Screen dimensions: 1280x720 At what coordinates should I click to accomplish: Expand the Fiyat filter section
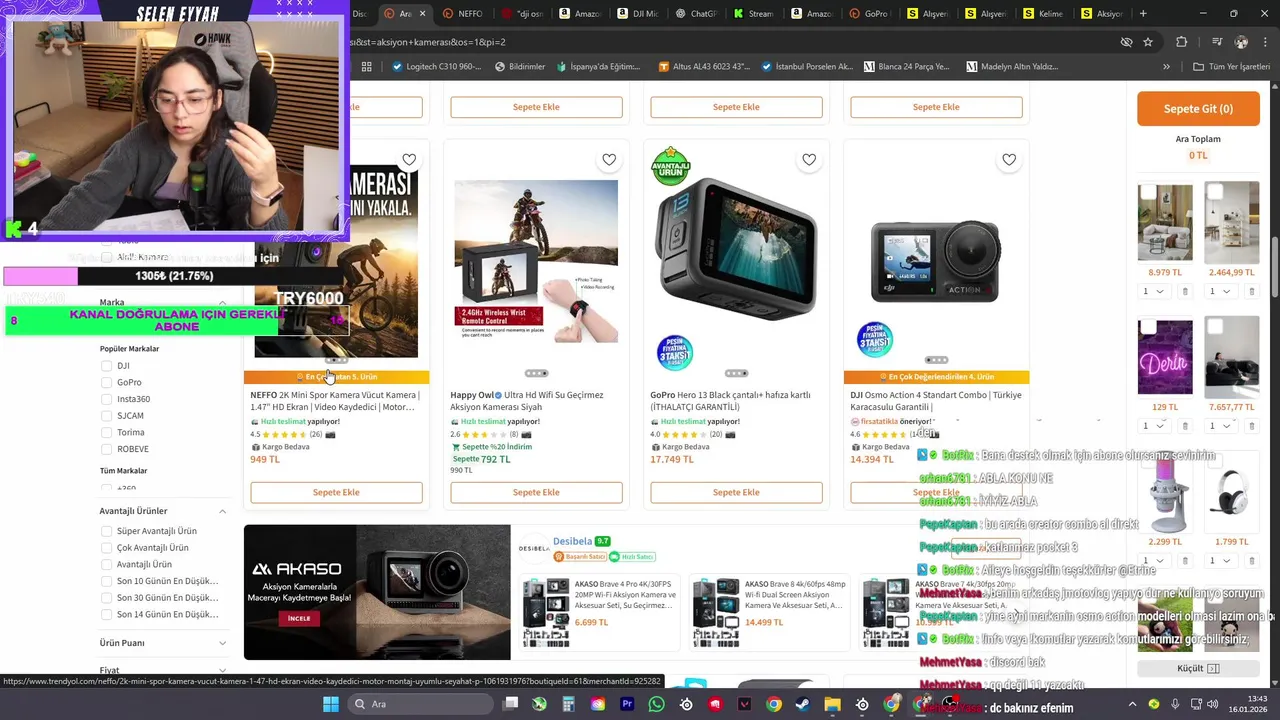pos(222,670)
